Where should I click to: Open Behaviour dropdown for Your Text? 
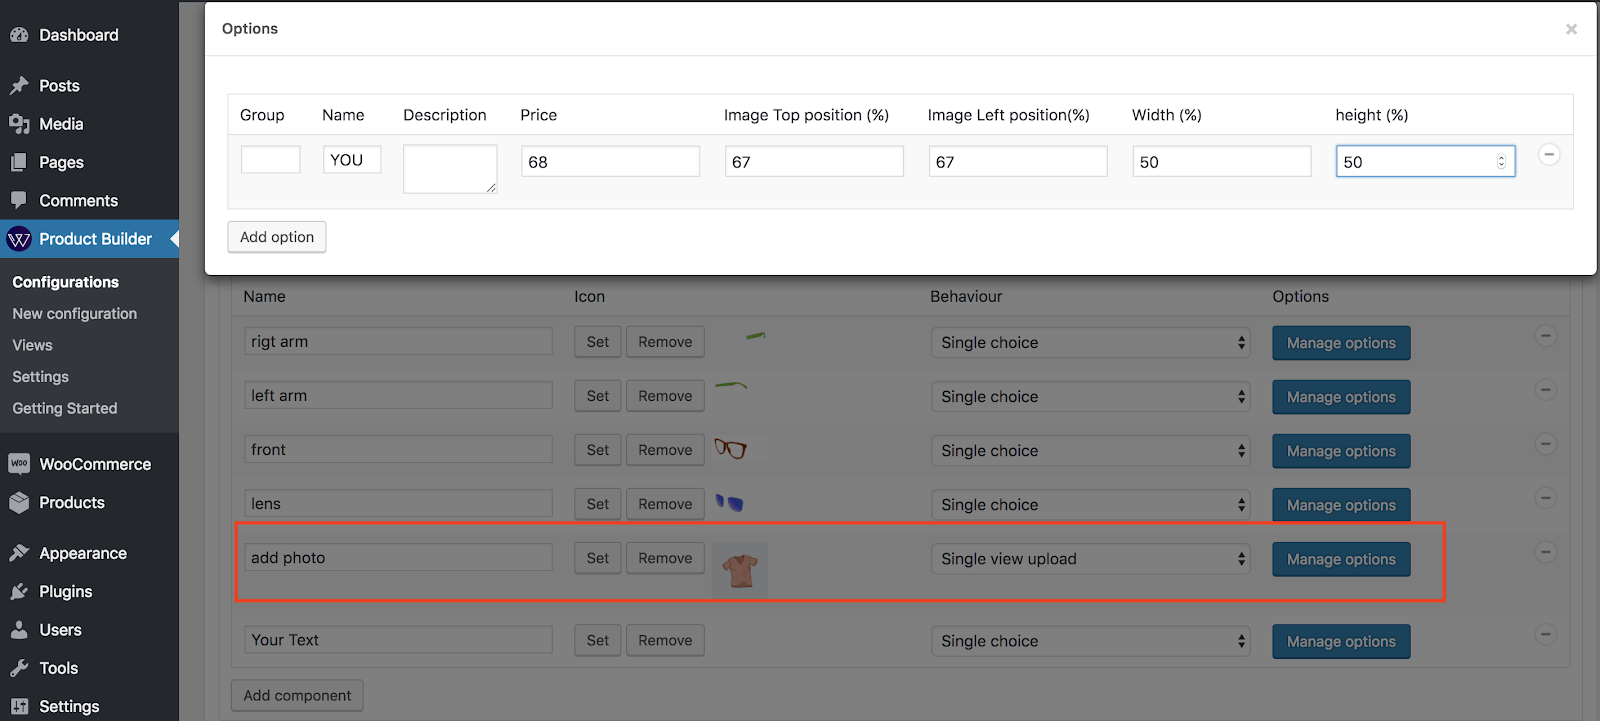coord(1092,641)
